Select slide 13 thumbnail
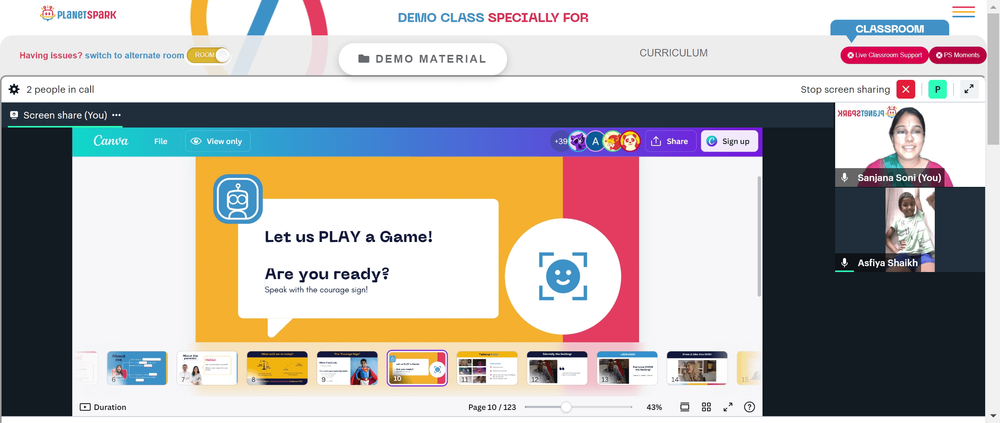The height and width of the screenshot is (423, 1000). pos(627,368)
